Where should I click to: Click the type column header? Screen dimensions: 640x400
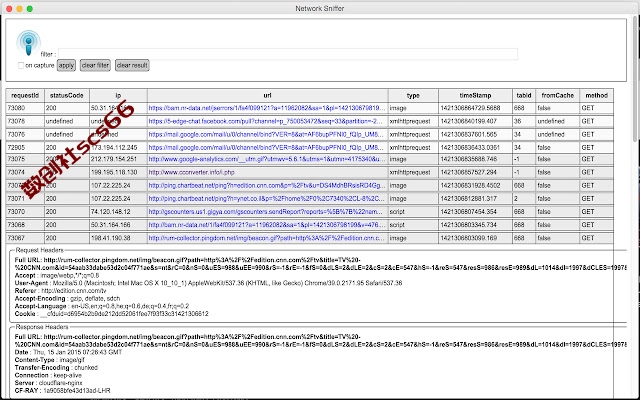pyautogui.click(x=413, y=96)
